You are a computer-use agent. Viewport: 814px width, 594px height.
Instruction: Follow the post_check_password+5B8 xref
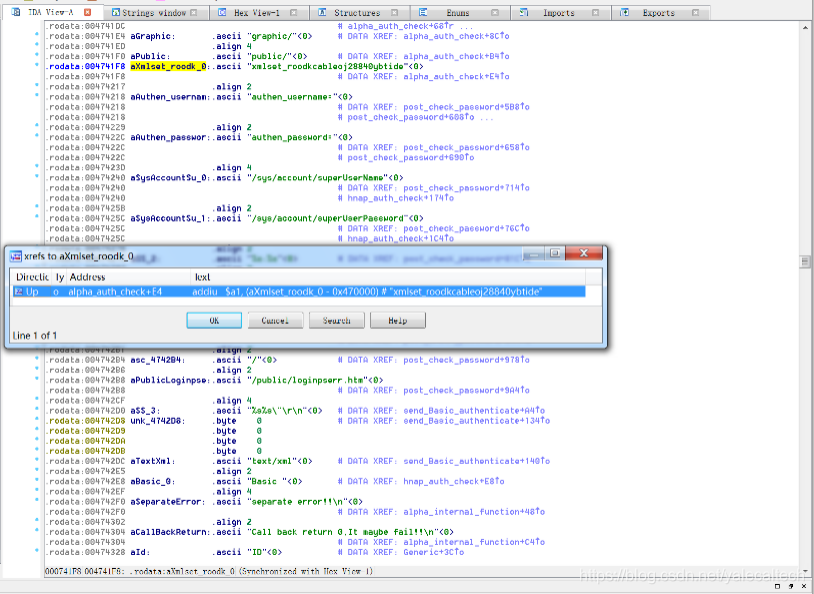[466, 107]
